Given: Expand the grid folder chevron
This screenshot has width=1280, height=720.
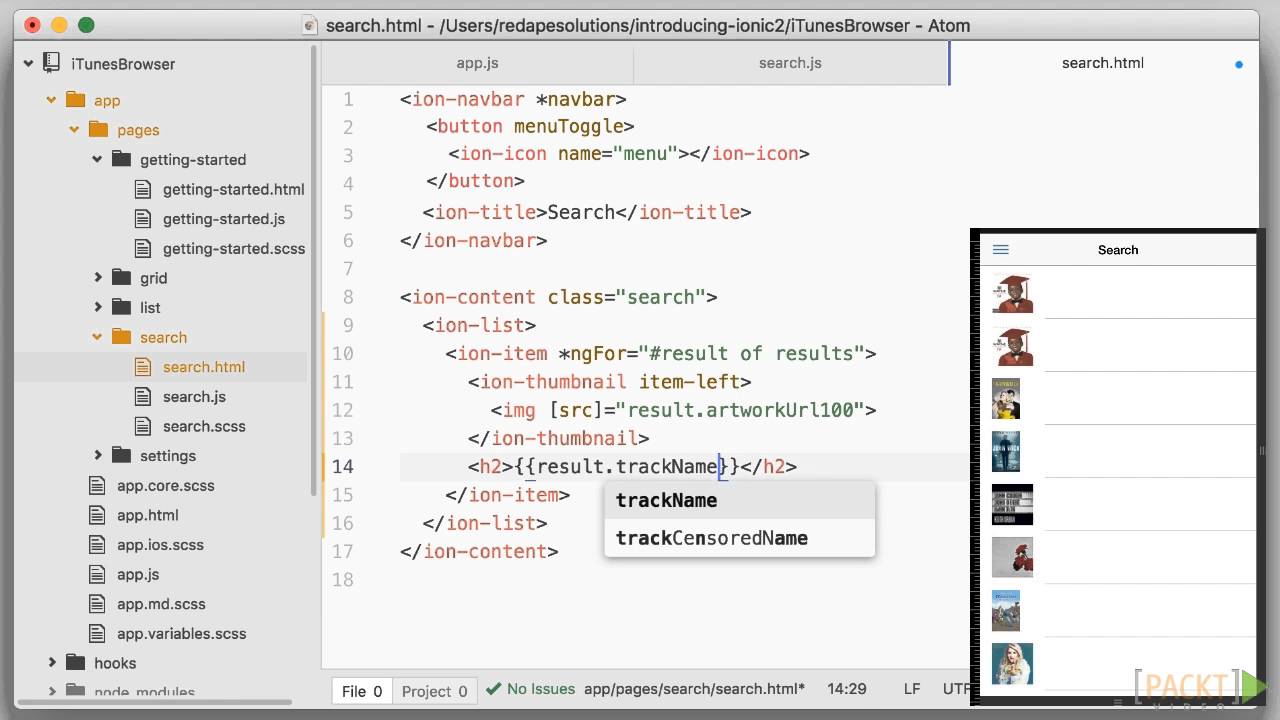Looking at the screenshot, I should (98, 278).
